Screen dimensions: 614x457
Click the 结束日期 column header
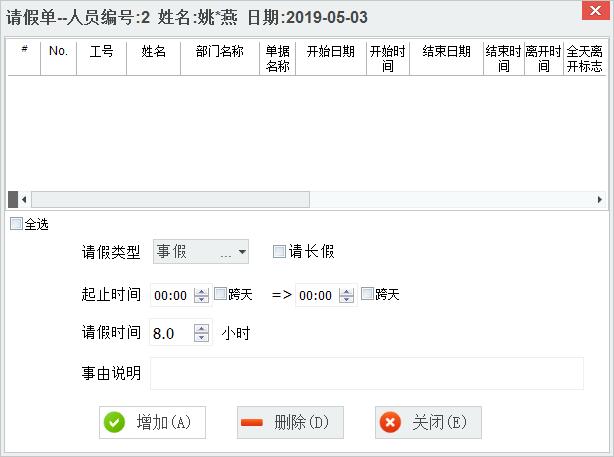point(446,58)
